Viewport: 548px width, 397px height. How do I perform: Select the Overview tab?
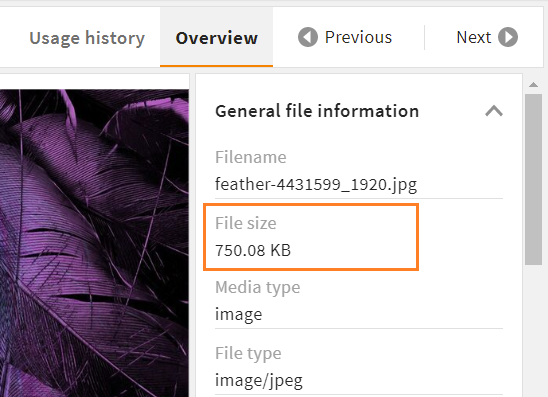[x=216, y=37]
